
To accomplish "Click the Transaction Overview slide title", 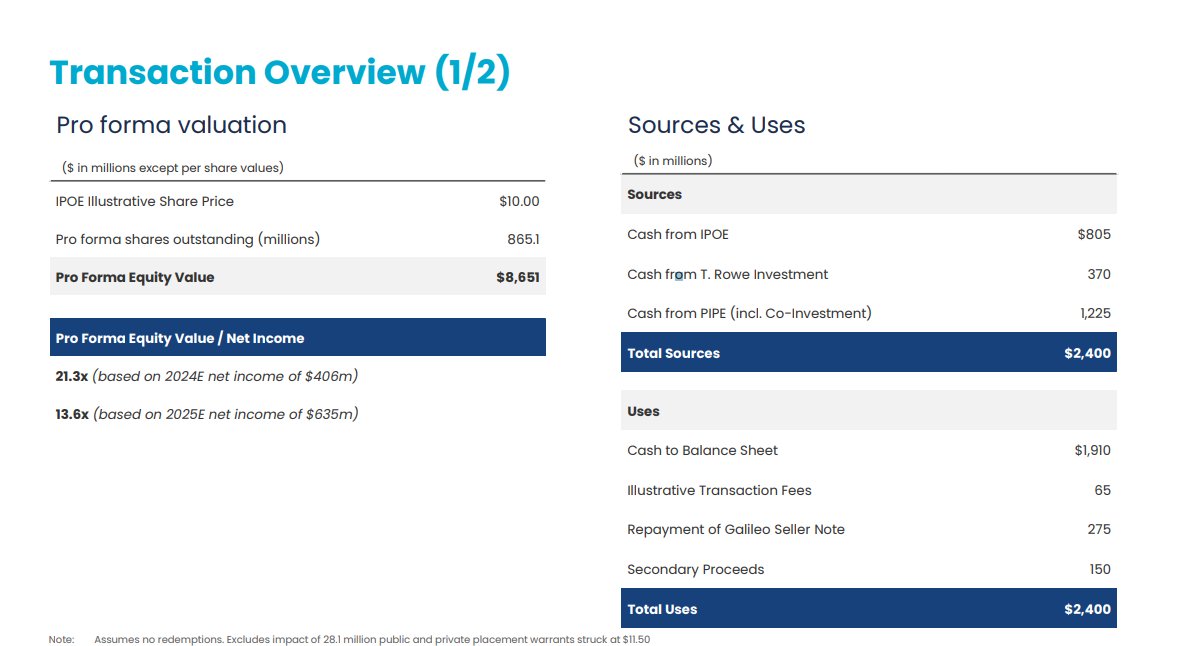I will (283, 72).
